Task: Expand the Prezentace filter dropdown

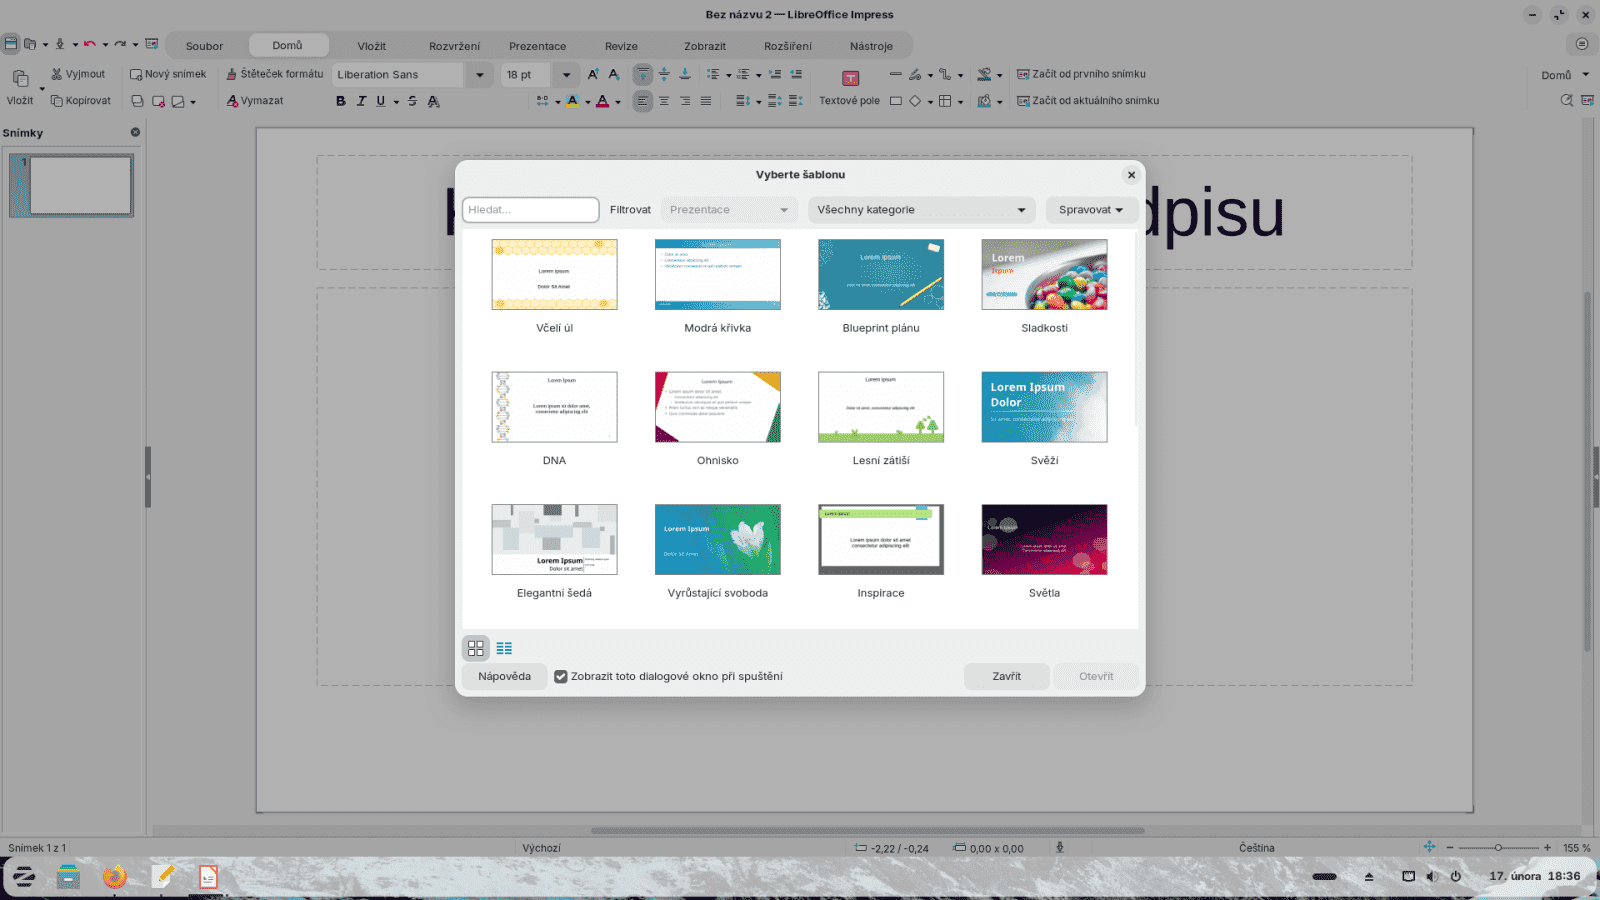Action: coord(729,210)
